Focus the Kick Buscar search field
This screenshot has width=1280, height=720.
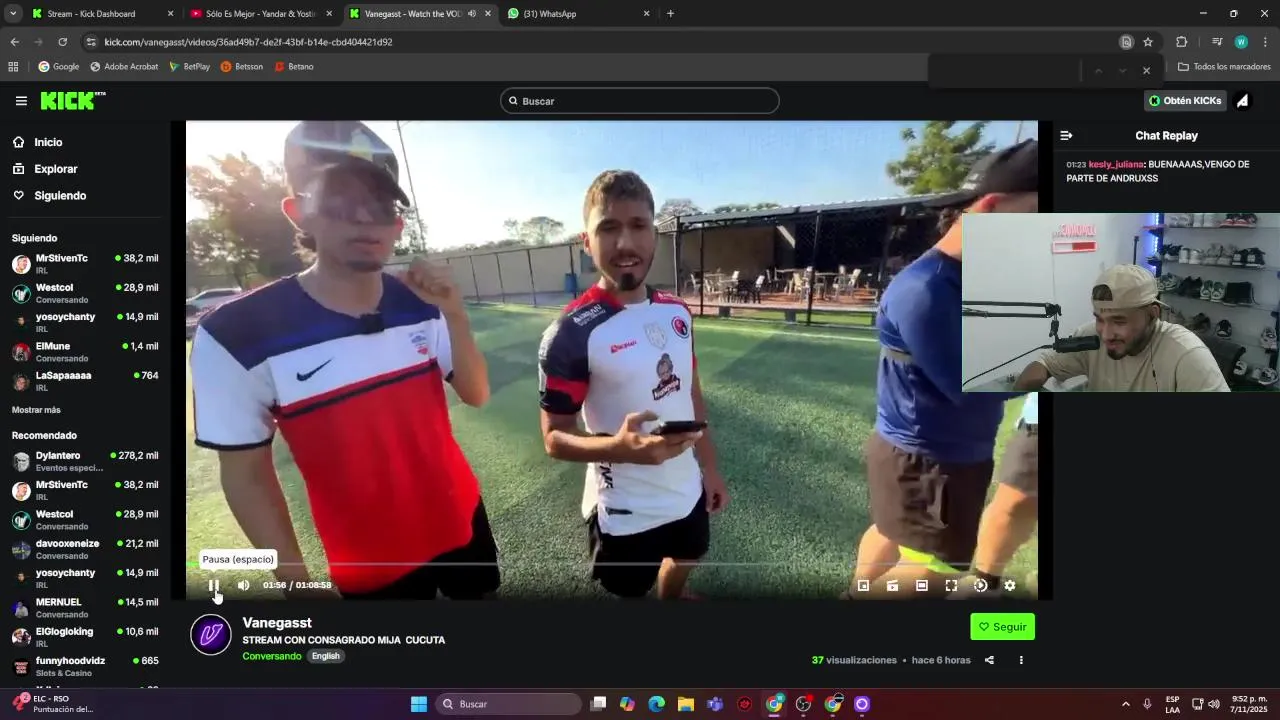(x=640, y=101)
